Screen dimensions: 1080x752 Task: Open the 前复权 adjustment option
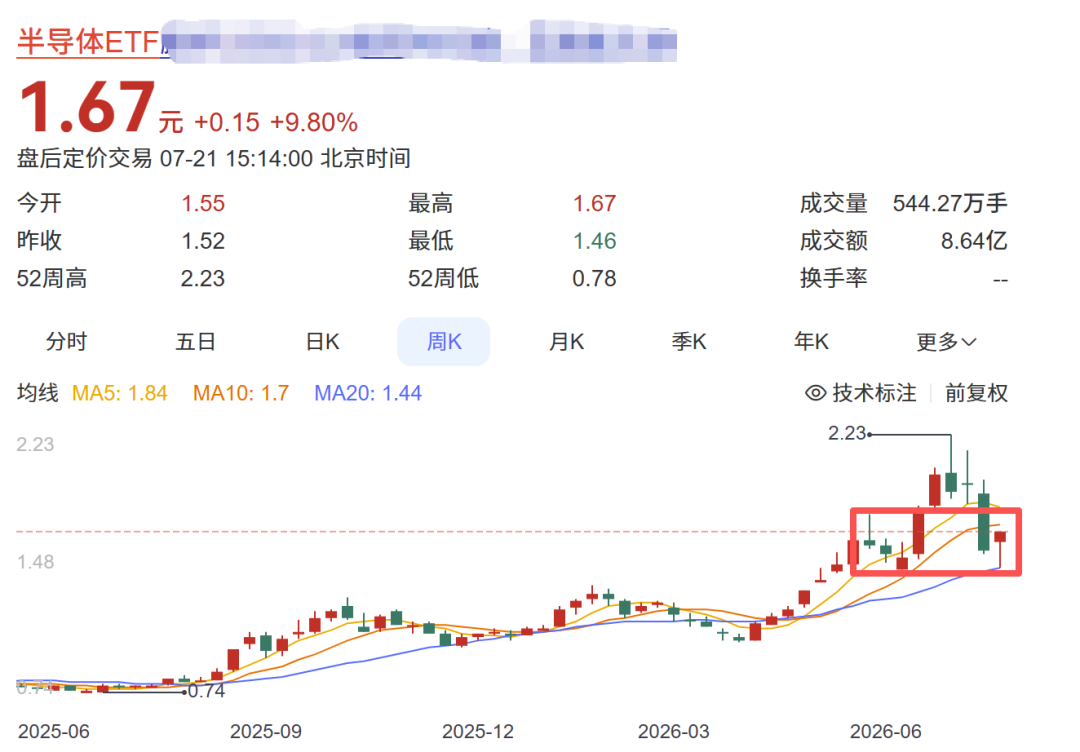(x=976, y=393)
